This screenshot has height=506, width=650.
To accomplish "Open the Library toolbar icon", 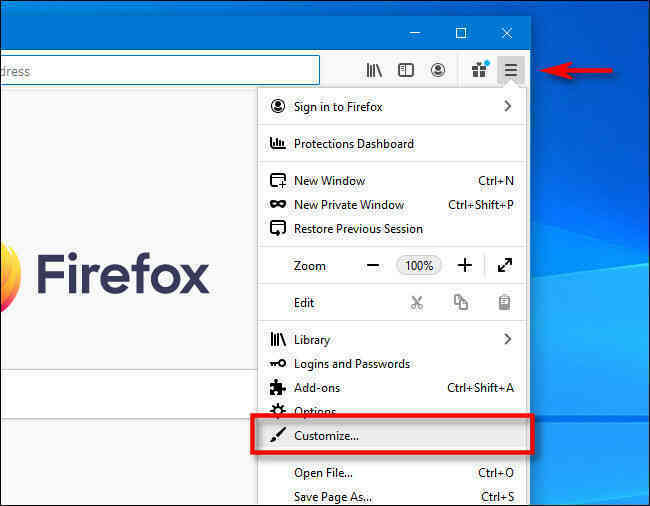I will (x=374, y=70).
